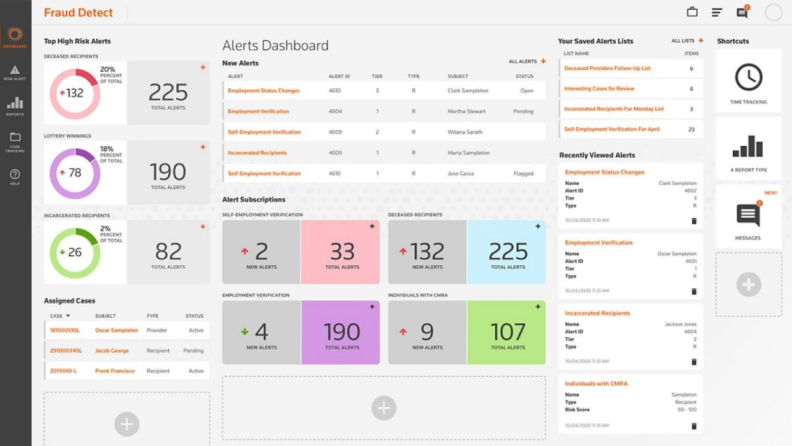Go to Case Tracking in sidebar
The height and width of the screenshot is (446, 792).
click(15, 139)
